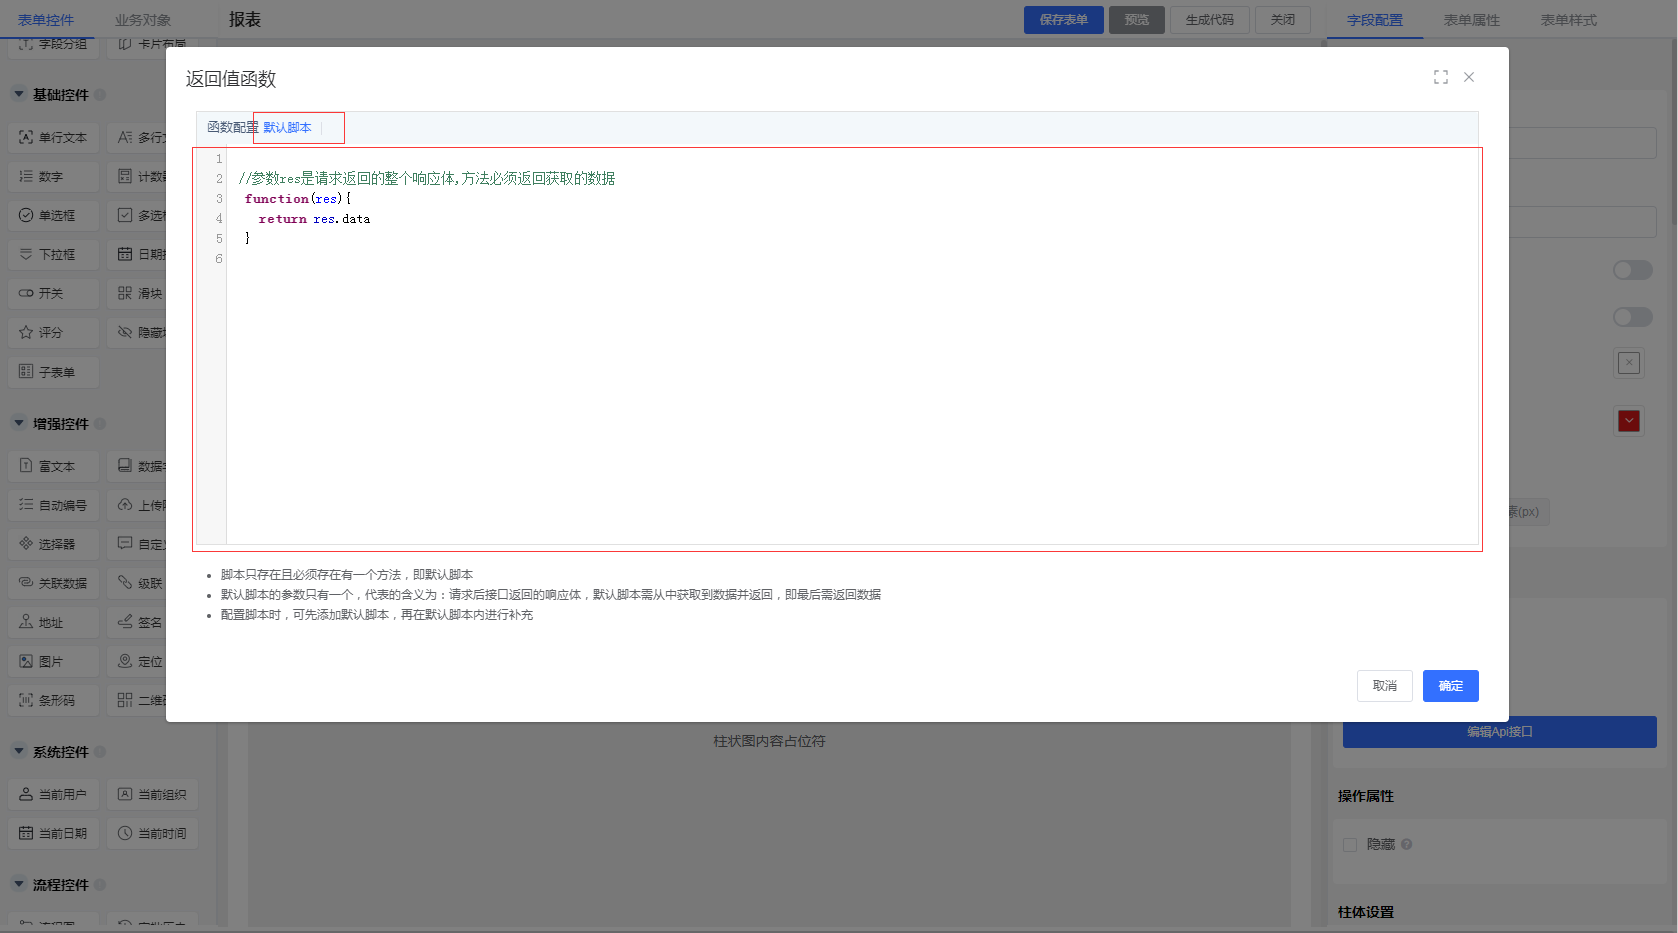
Task: Select the 条形码 barcode control
Action: click(53, 700)
